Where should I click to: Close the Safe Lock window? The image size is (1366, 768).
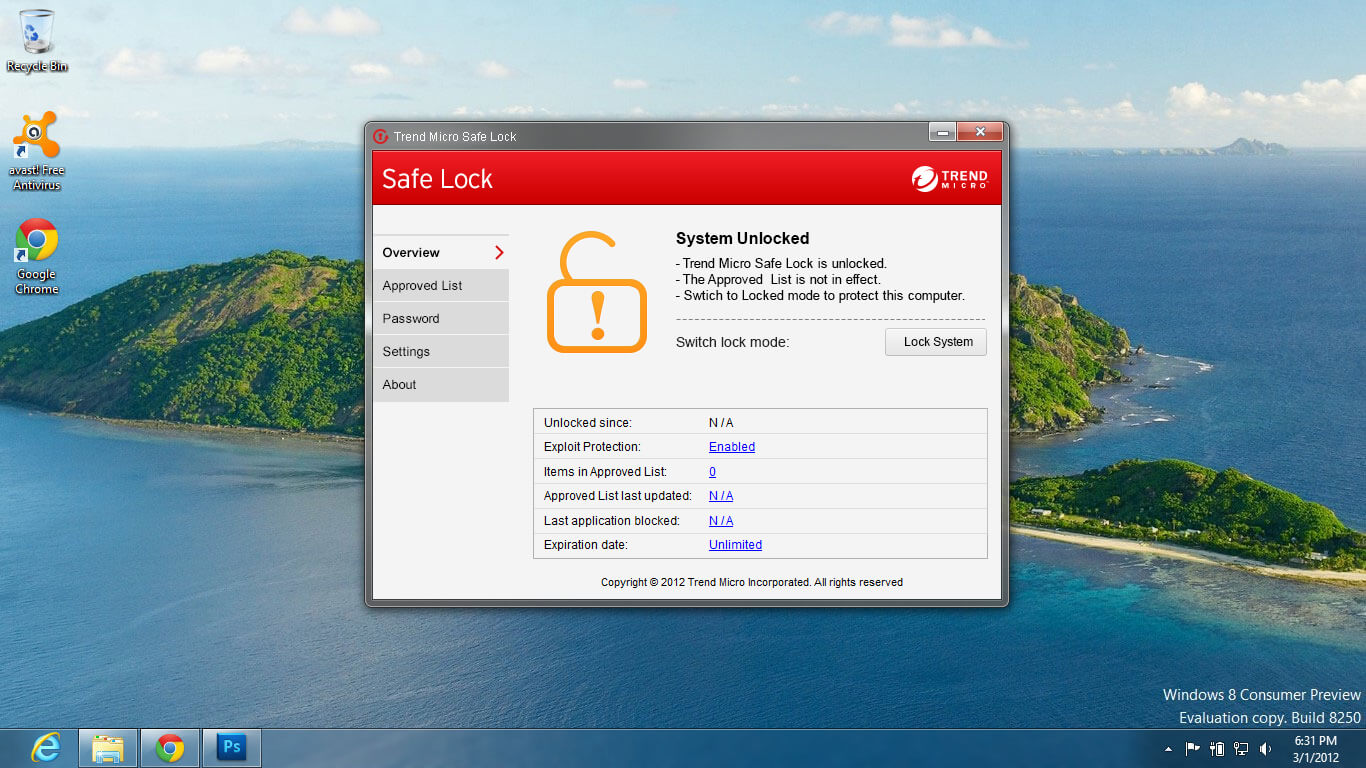tap(980, 132)
